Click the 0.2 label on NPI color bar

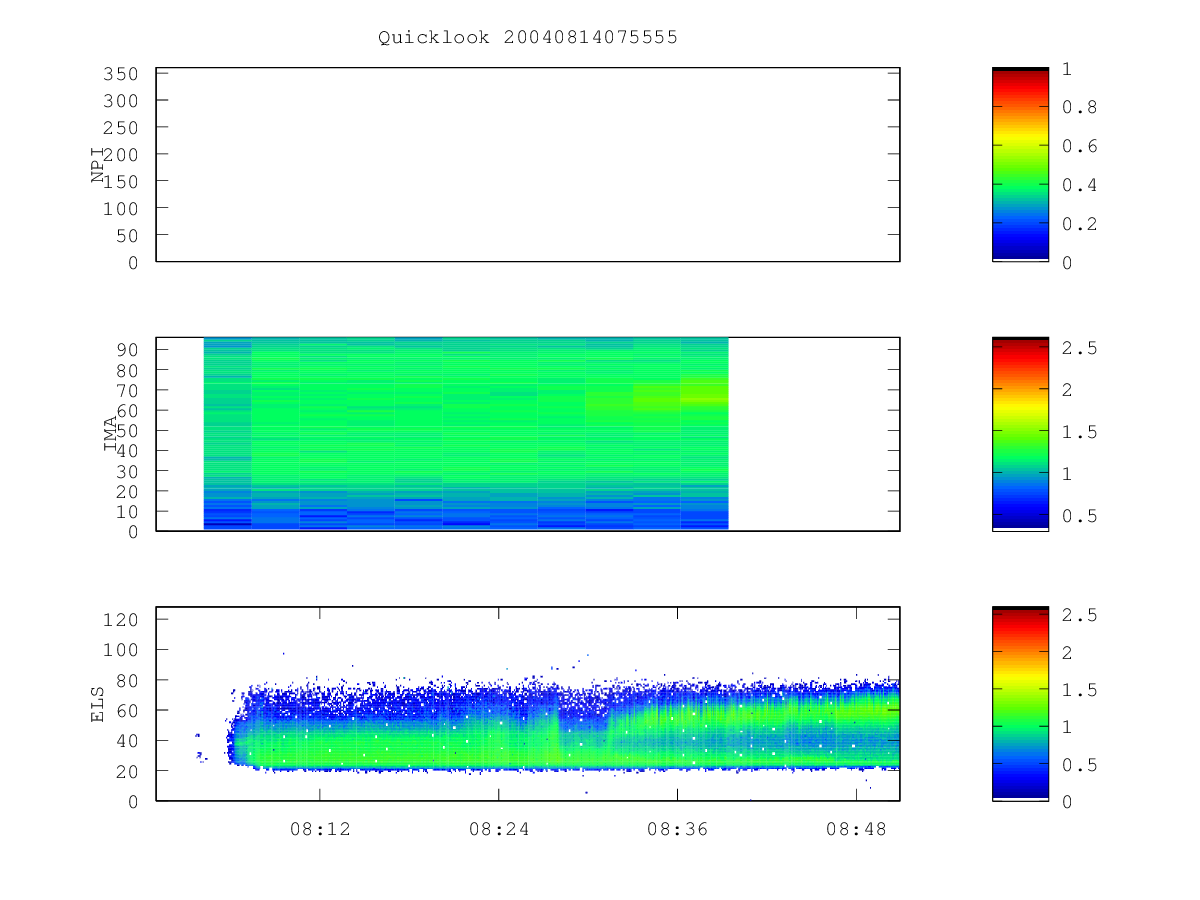1080,223
